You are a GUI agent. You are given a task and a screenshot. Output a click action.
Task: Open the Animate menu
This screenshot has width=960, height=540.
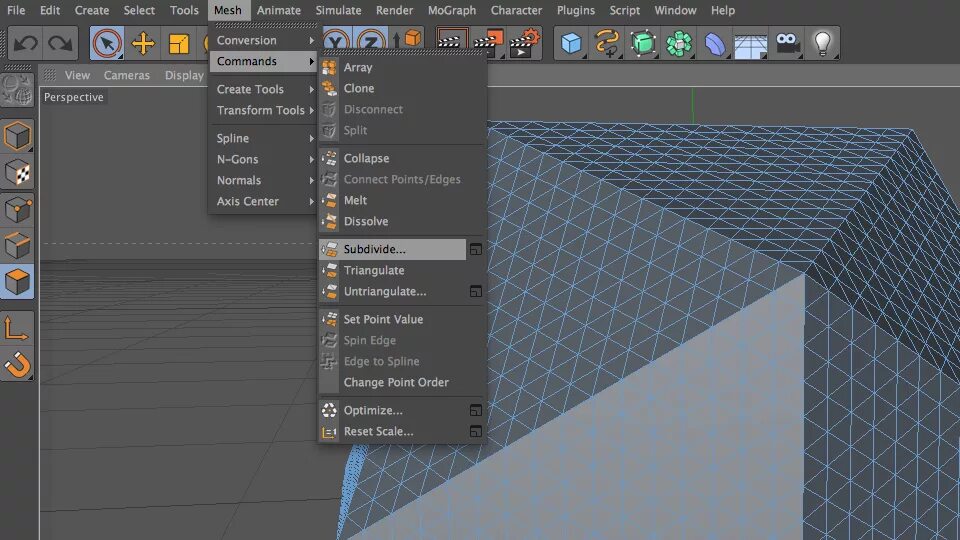tap(279, 10)
